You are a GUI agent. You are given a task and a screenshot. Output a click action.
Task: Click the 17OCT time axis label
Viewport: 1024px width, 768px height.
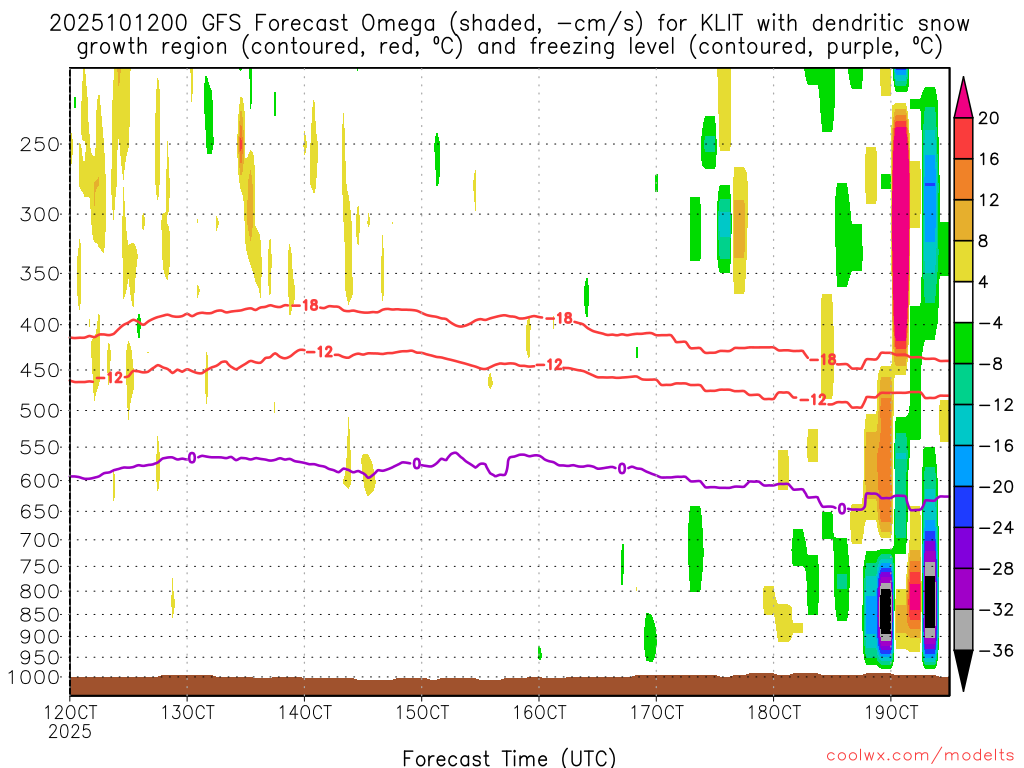click(x=657, y=712)
